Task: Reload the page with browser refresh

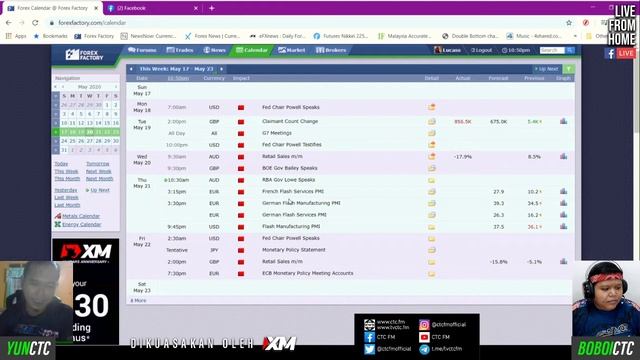Action: (x=35, y=23)
